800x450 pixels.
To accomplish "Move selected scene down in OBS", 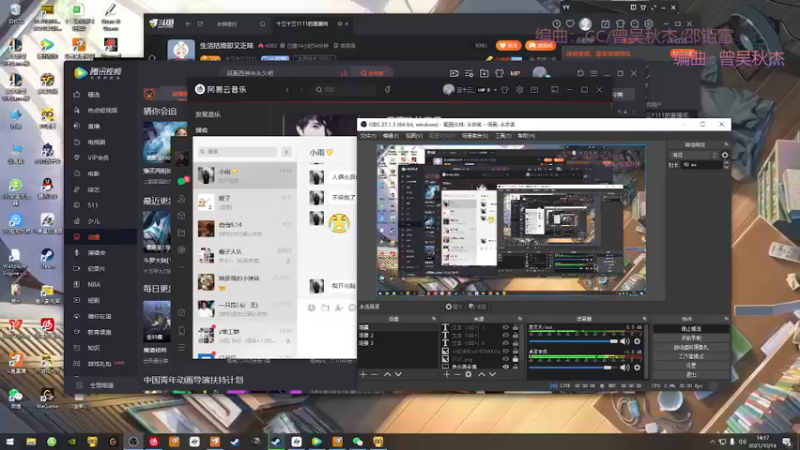I will tap(398, 374).
